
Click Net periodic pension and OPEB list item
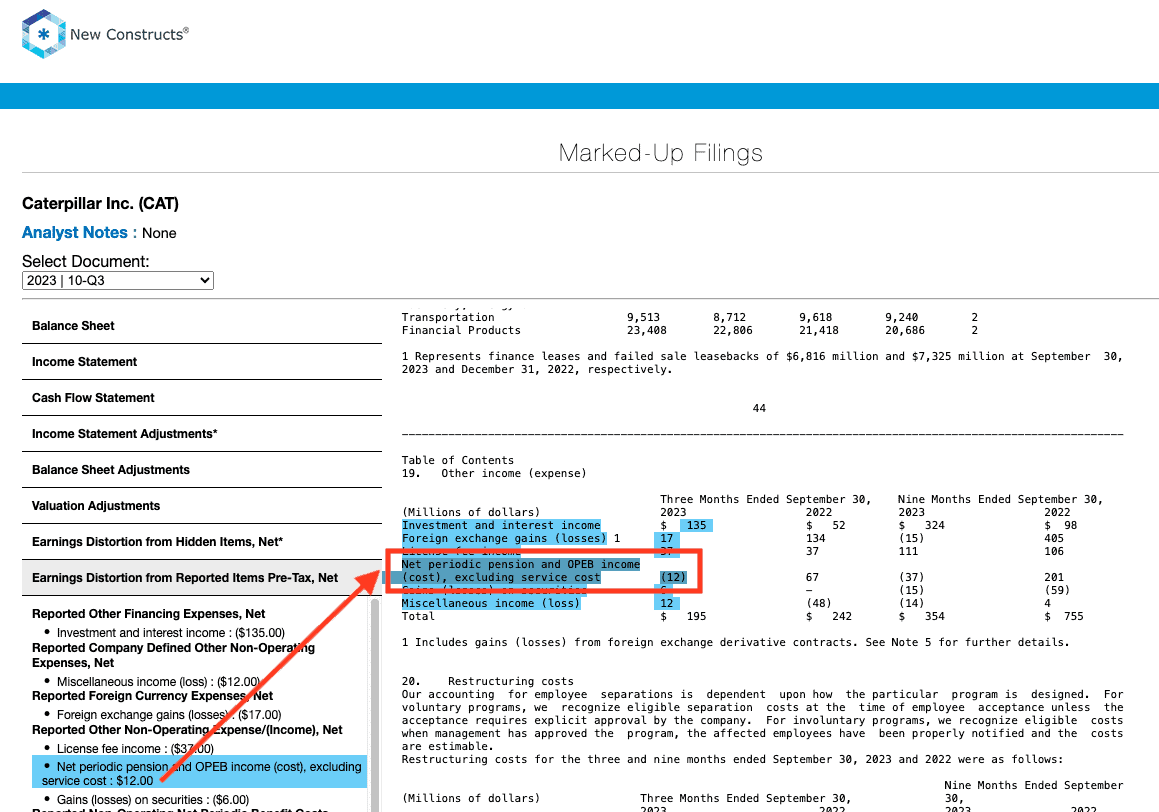click(200, 774)
